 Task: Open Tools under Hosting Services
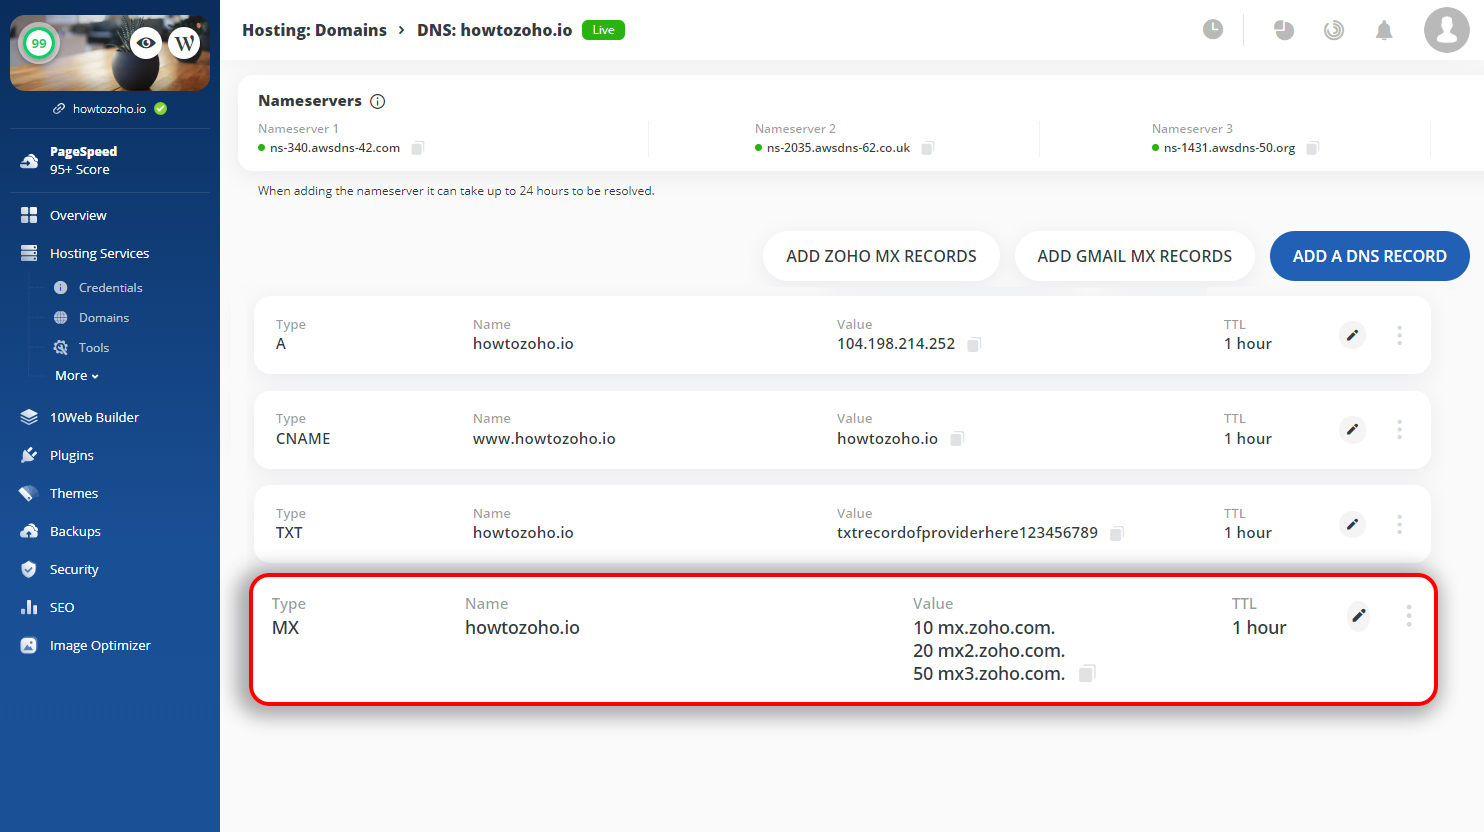pyautogui.click(x=94, y=347)
